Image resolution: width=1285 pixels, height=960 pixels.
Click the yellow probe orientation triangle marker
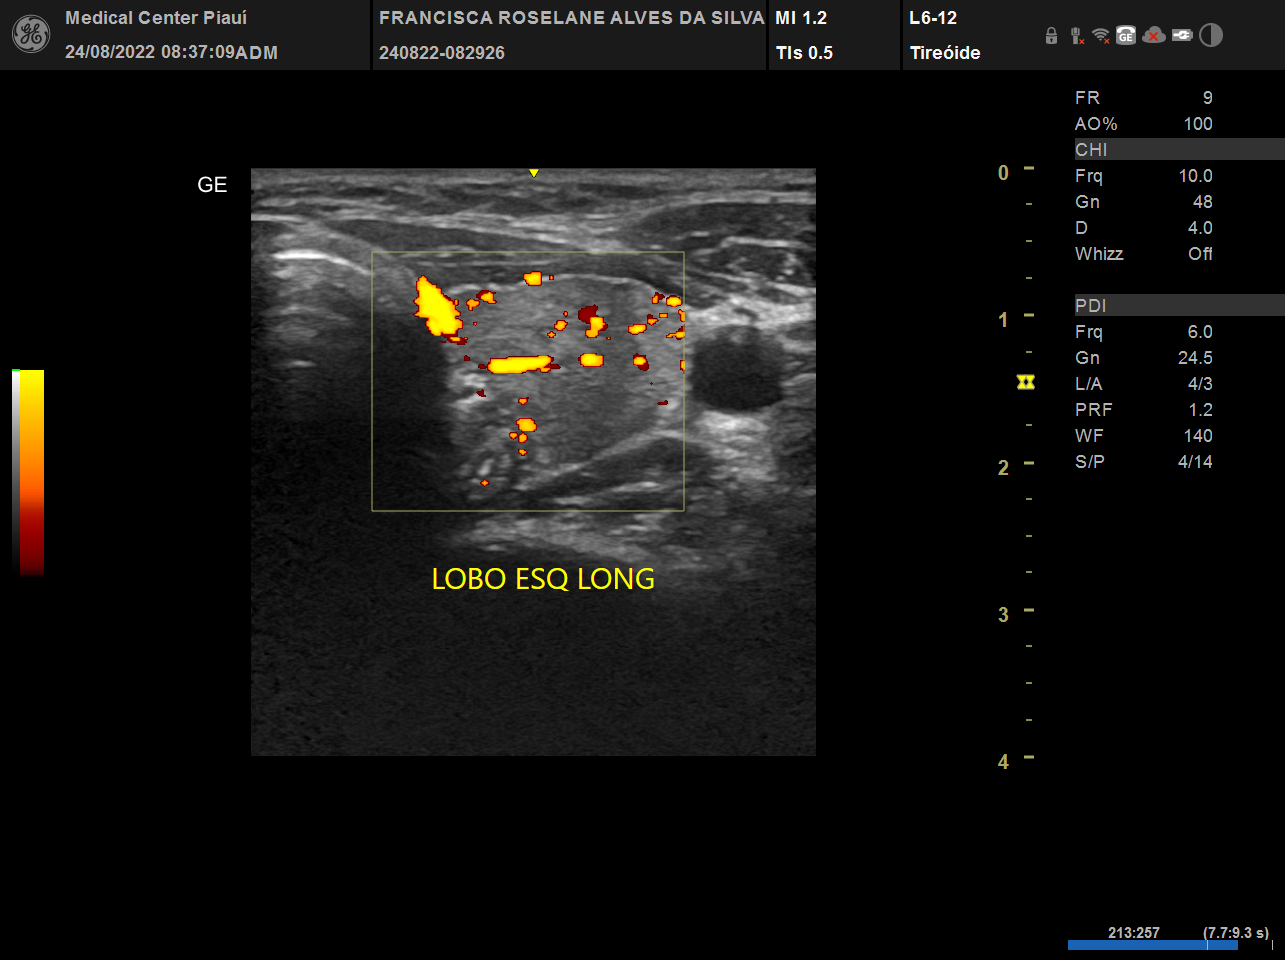534,174
